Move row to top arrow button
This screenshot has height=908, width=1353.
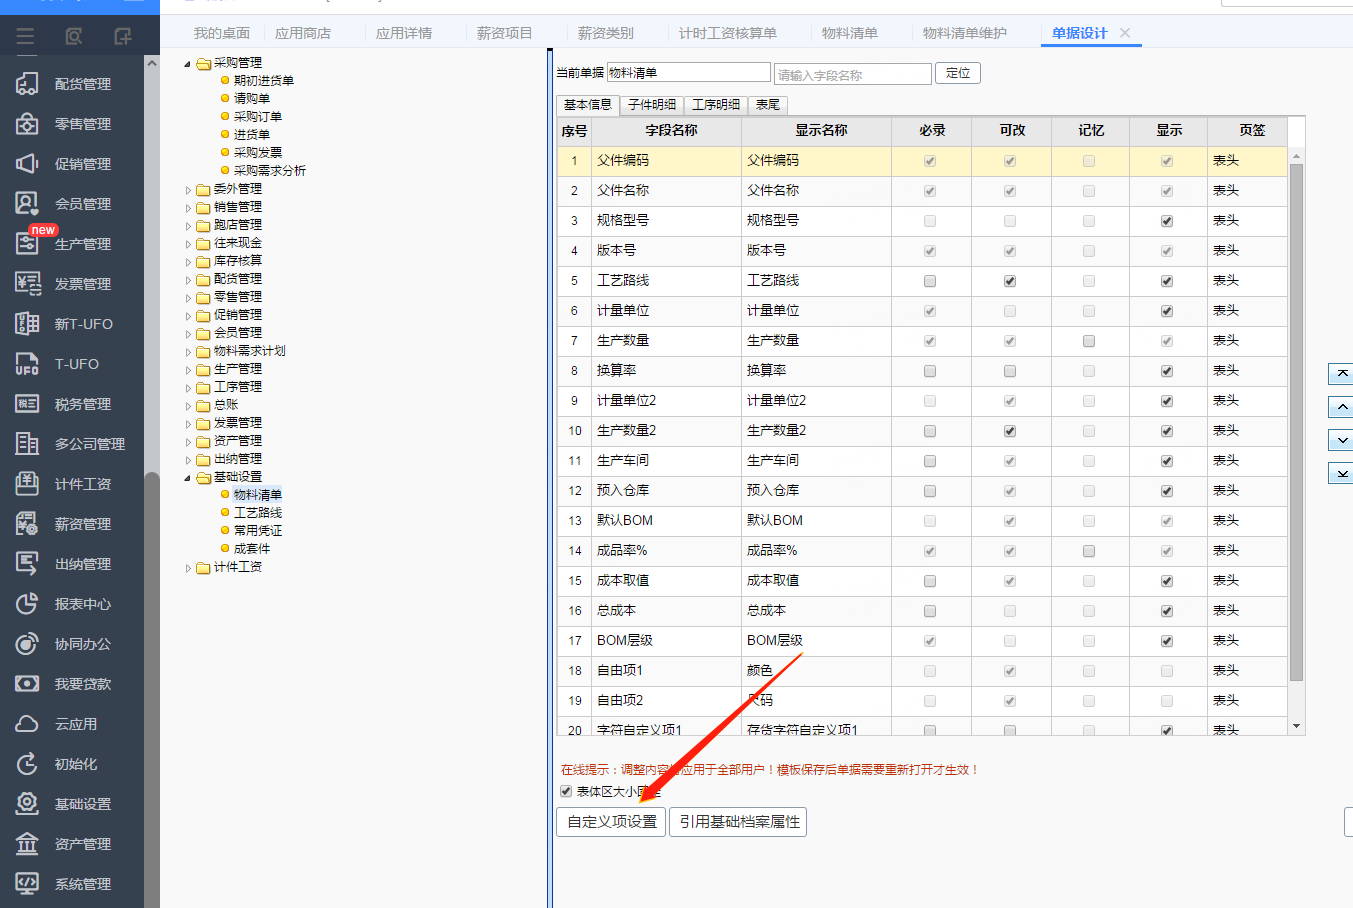tap(1341, 374)
